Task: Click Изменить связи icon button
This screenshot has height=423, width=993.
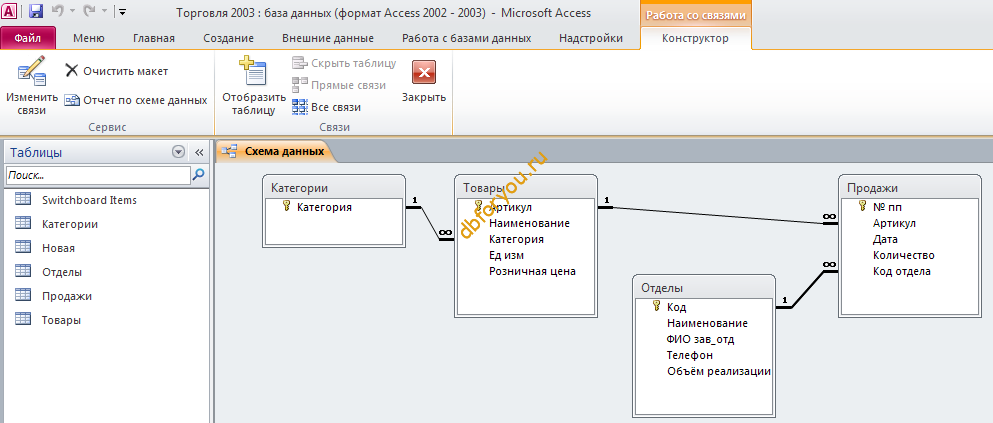Action: (32, 85)
